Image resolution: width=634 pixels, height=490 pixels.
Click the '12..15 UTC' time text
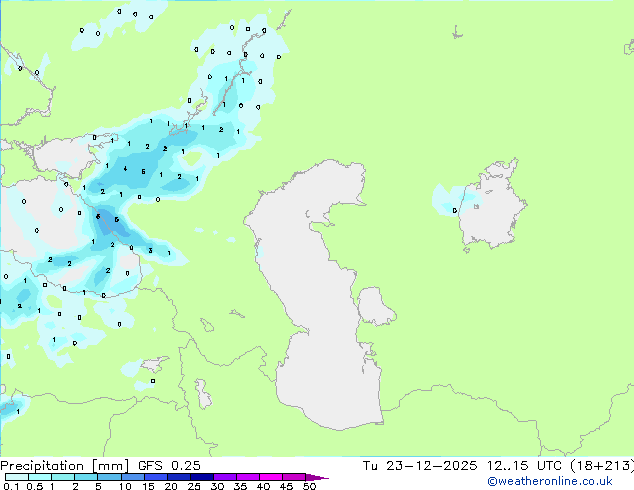coord(524,466)
